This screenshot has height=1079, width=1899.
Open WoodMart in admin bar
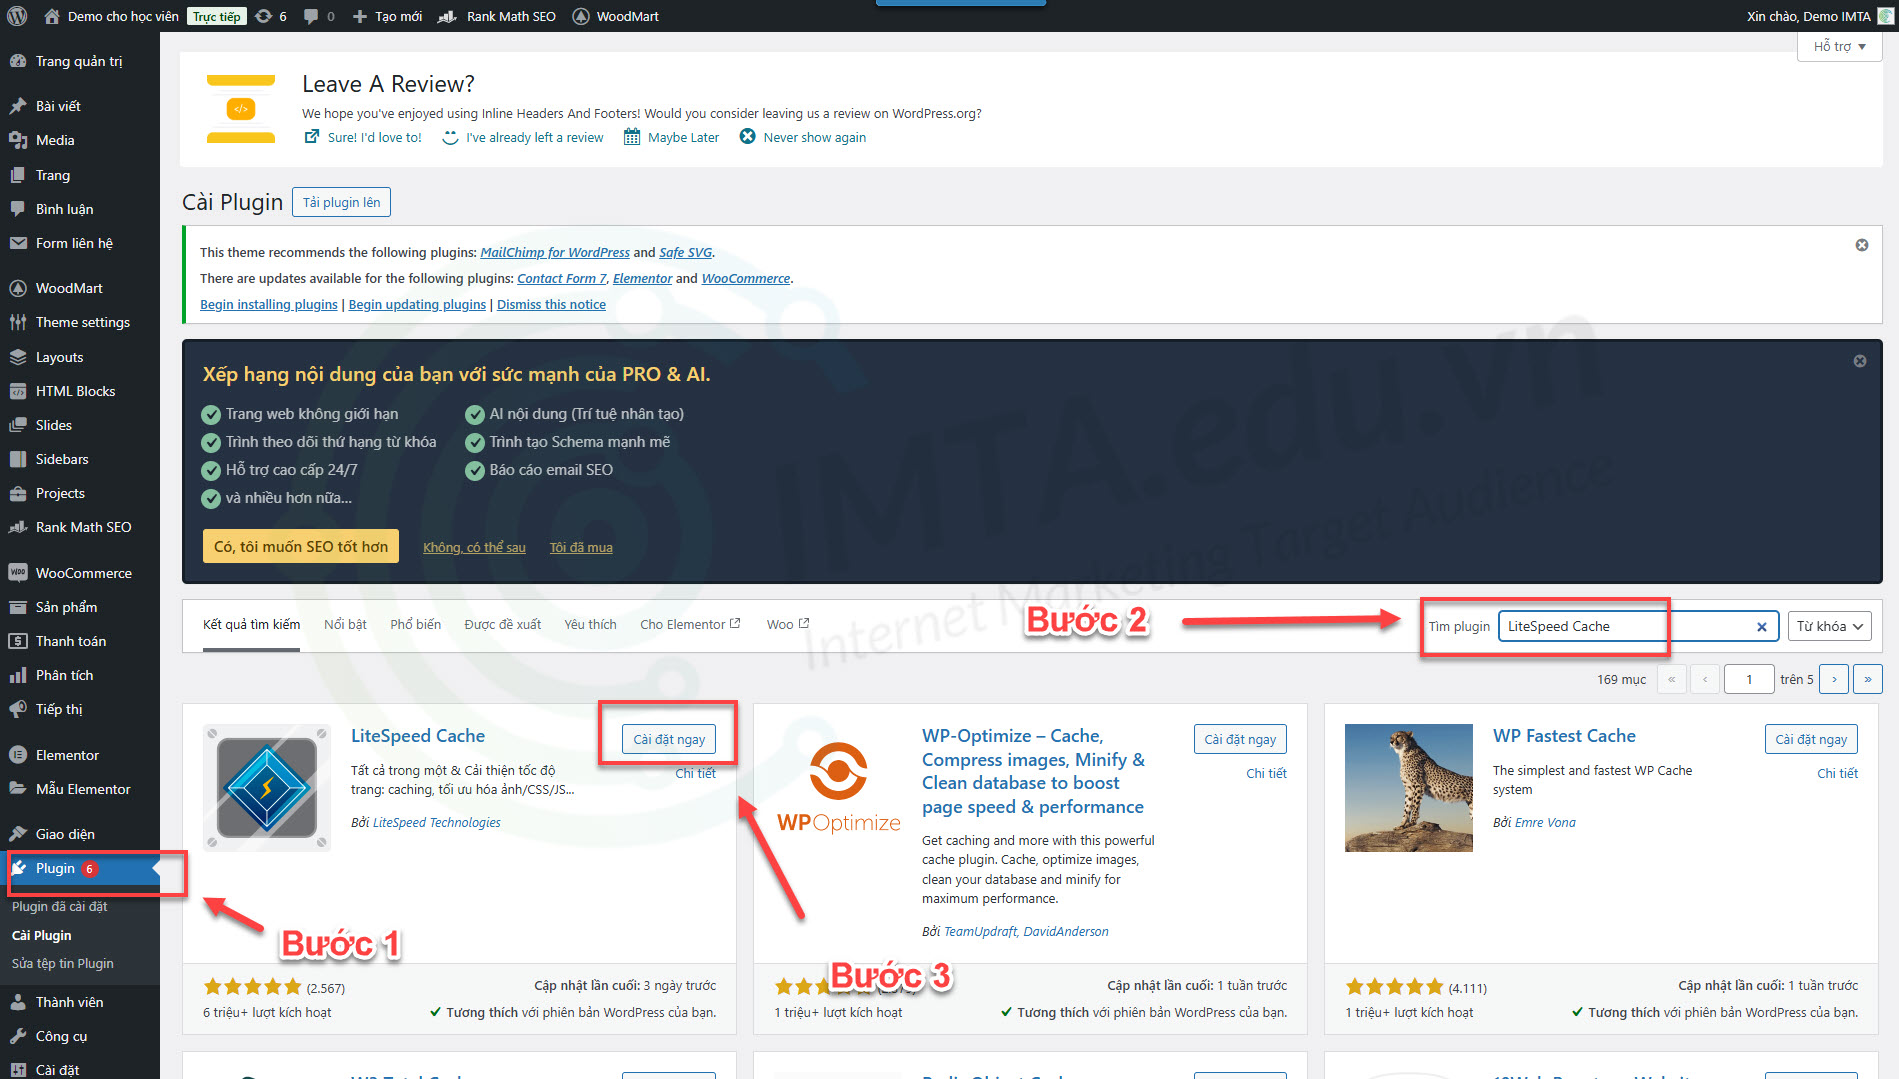point(616,16)
